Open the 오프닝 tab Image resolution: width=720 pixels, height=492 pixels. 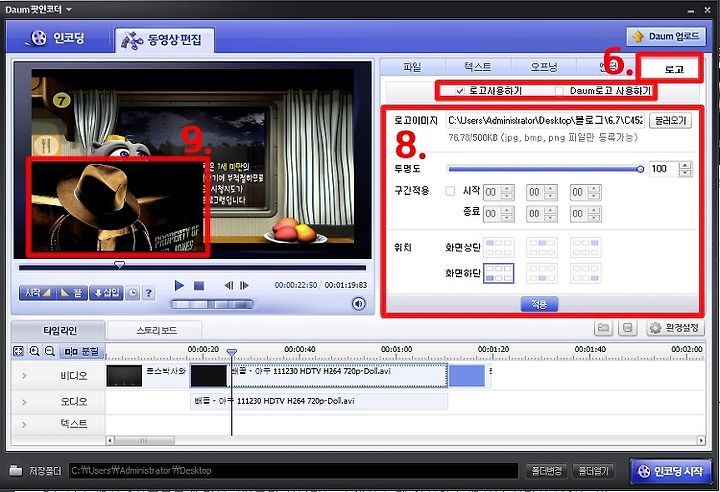click(544, 67)
